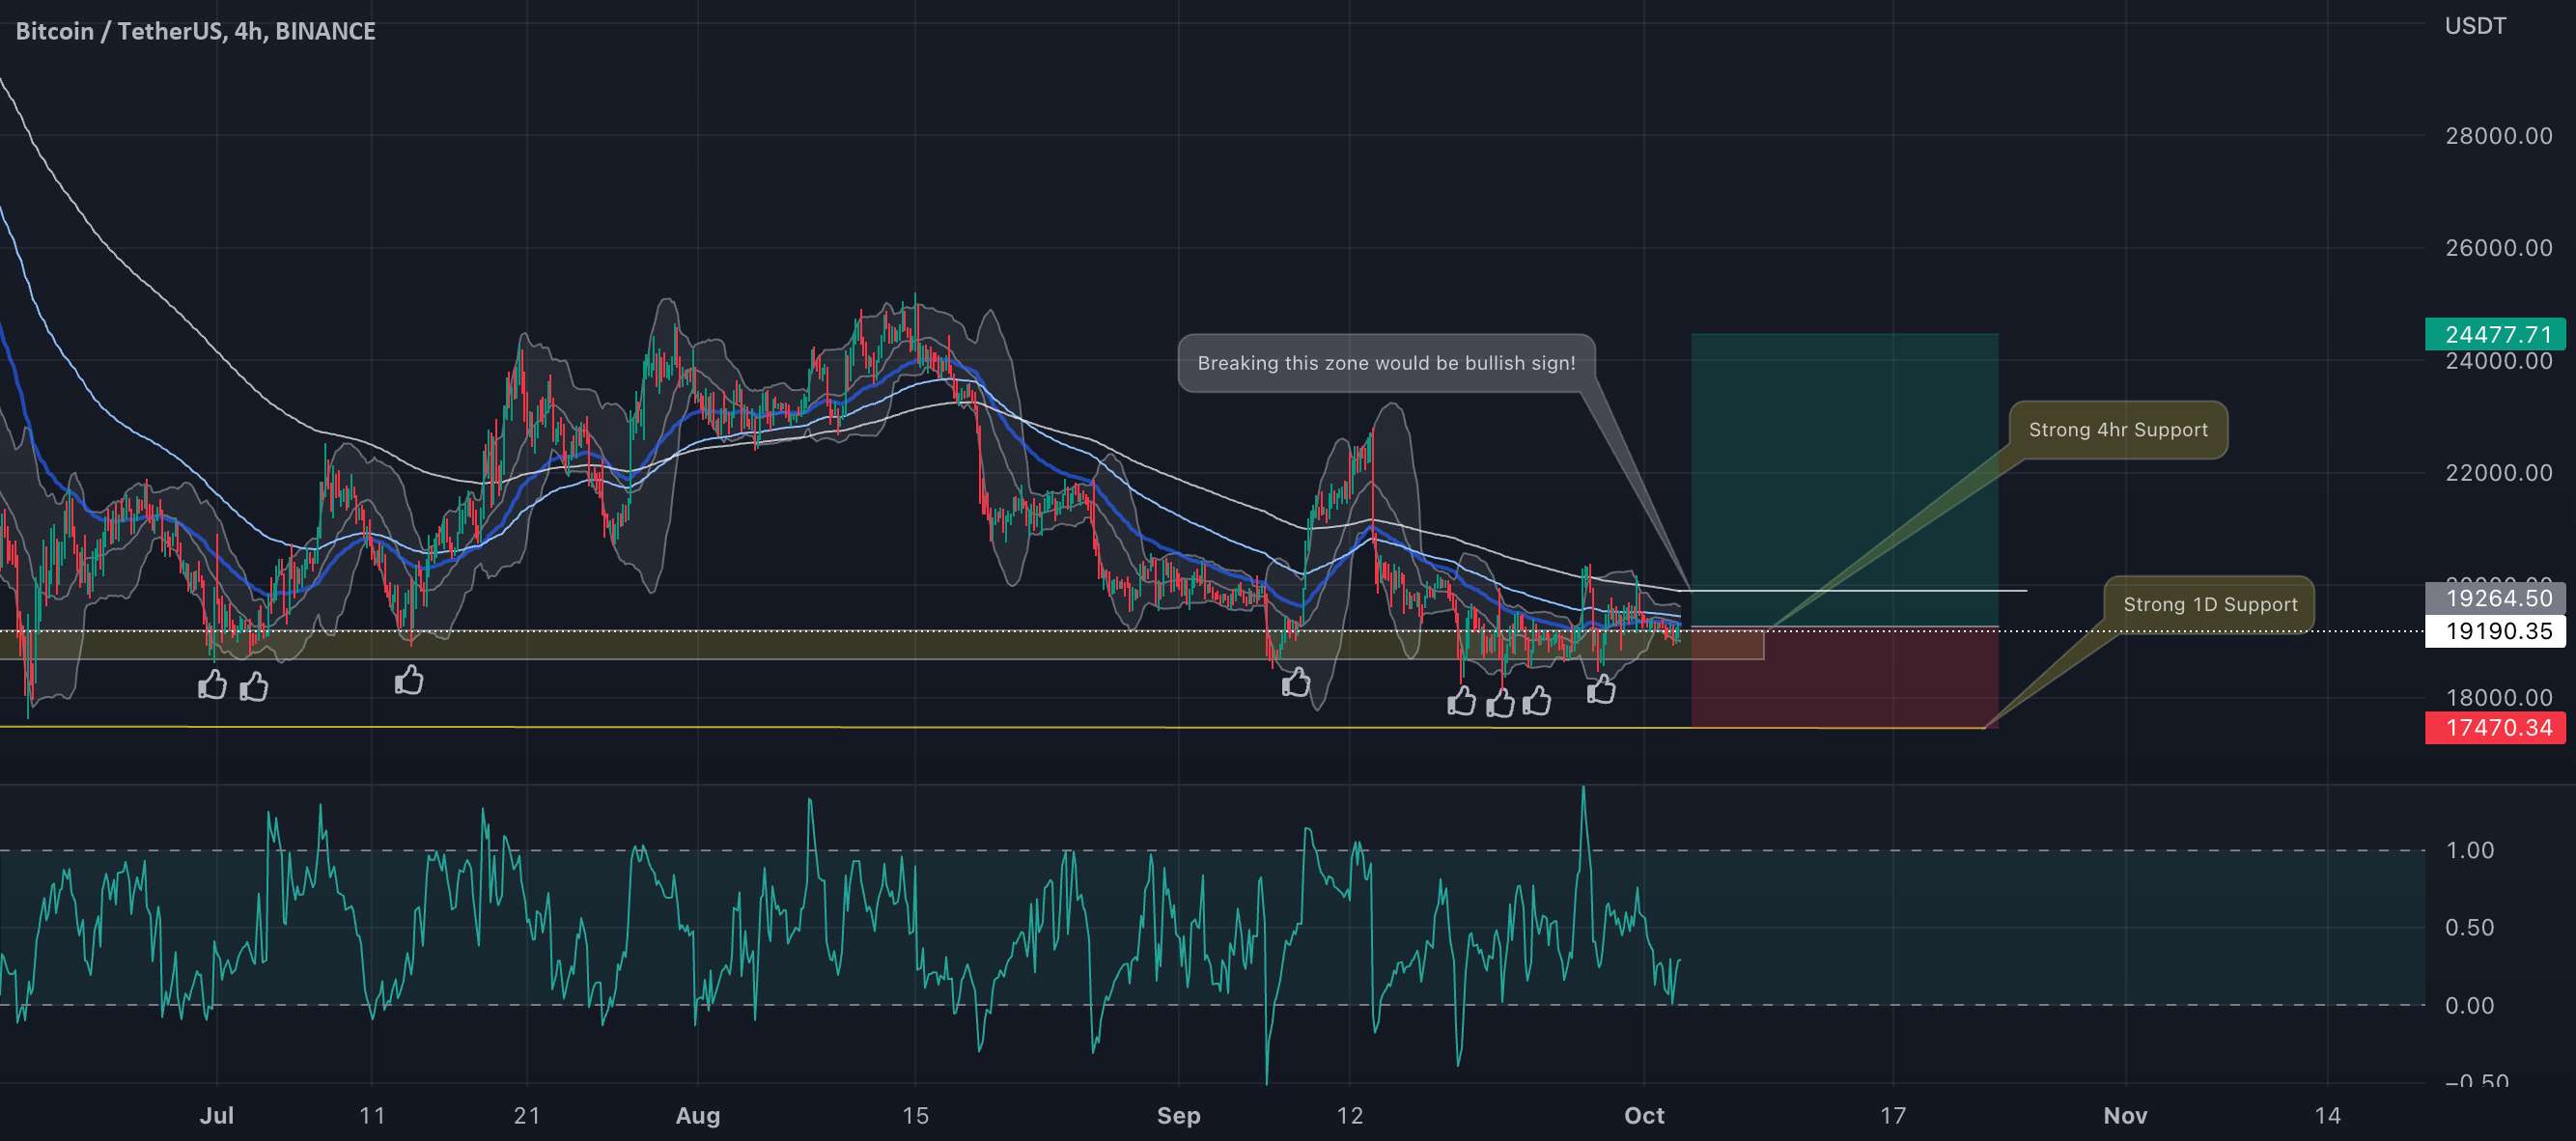Click the 14 date label on the time axis
The height and width of the screenshot is (1141, 2576).
click(2328, 1115)
